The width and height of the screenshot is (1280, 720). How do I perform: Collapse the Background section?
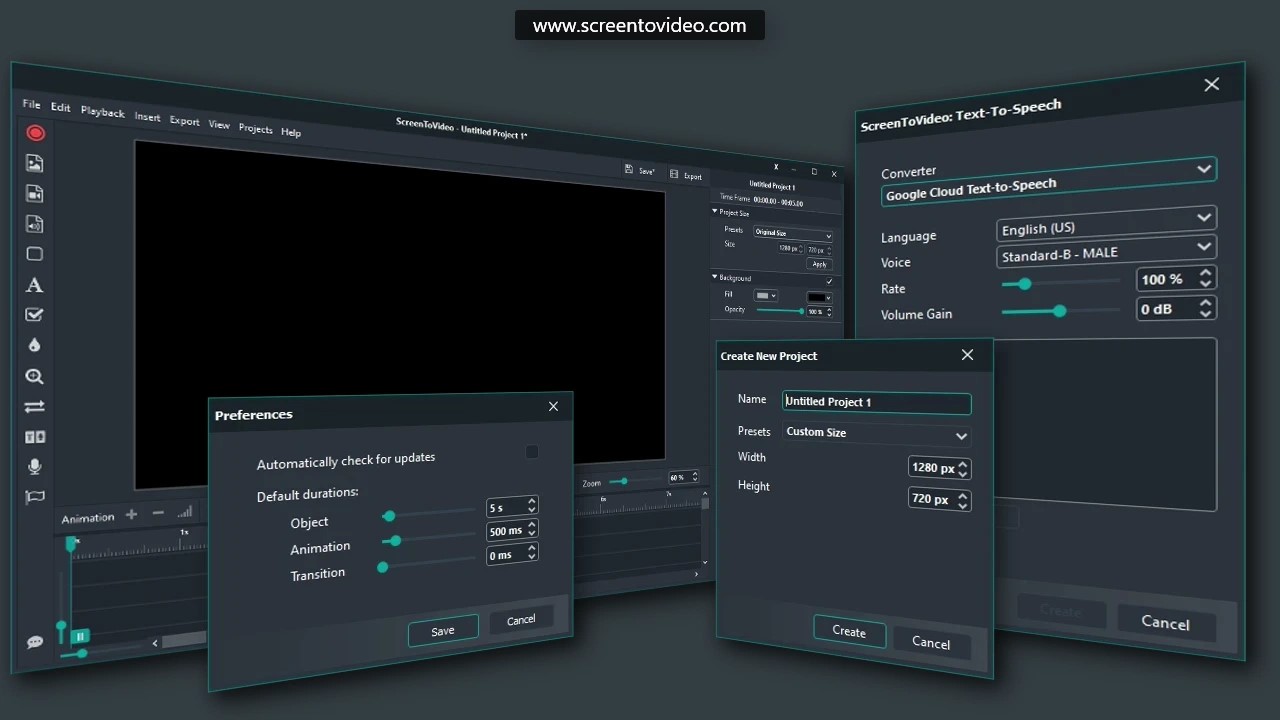715,277
